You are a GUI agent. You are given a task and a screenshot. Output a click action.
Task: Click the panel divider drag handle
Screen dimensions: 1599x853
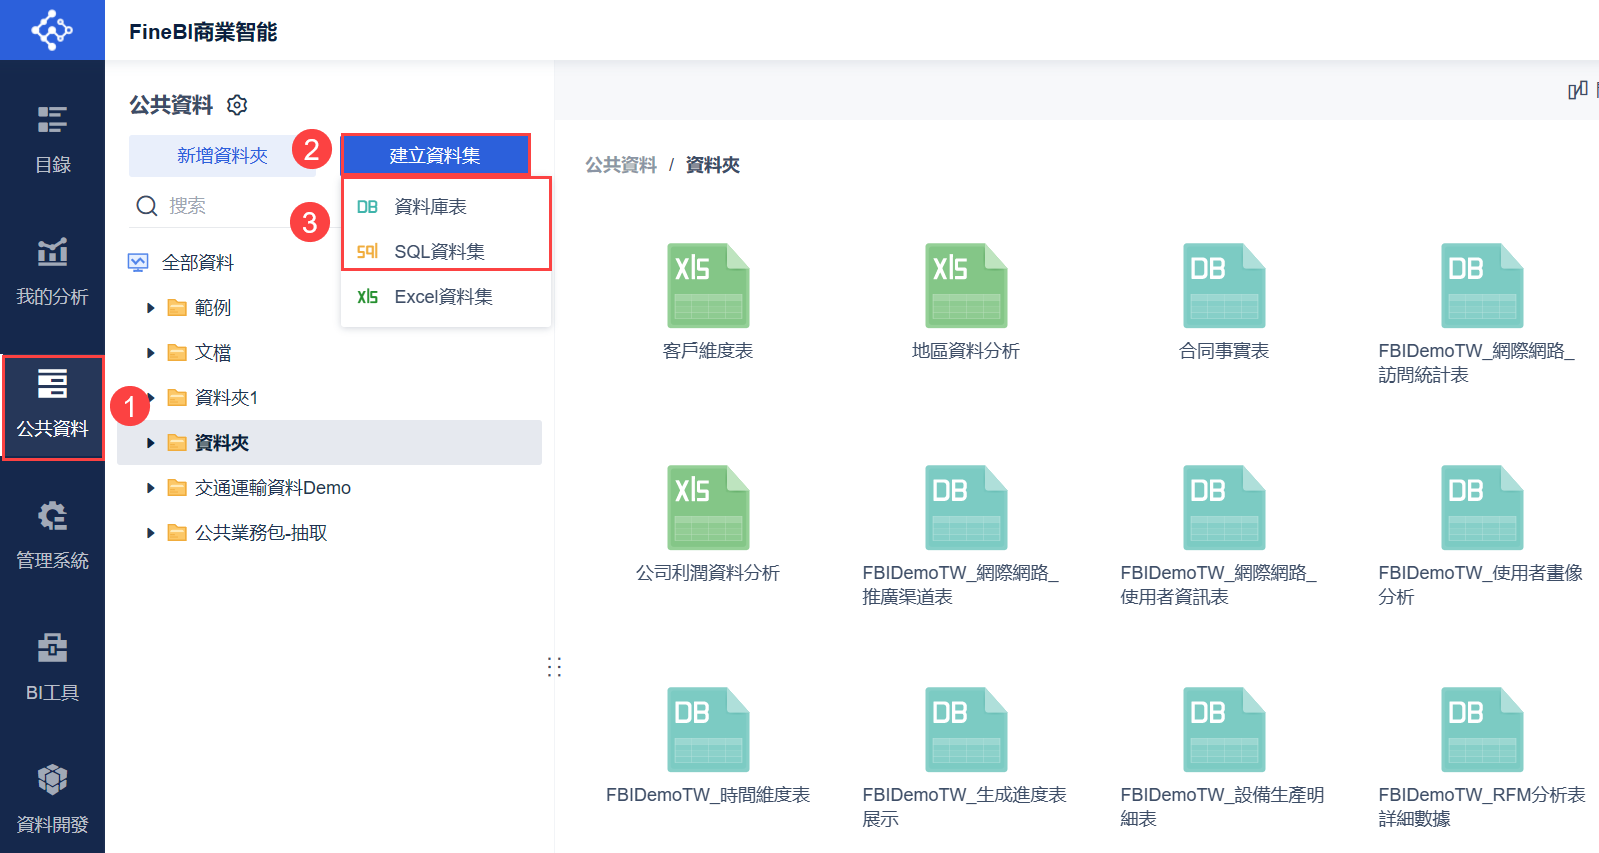coord(555,667)
